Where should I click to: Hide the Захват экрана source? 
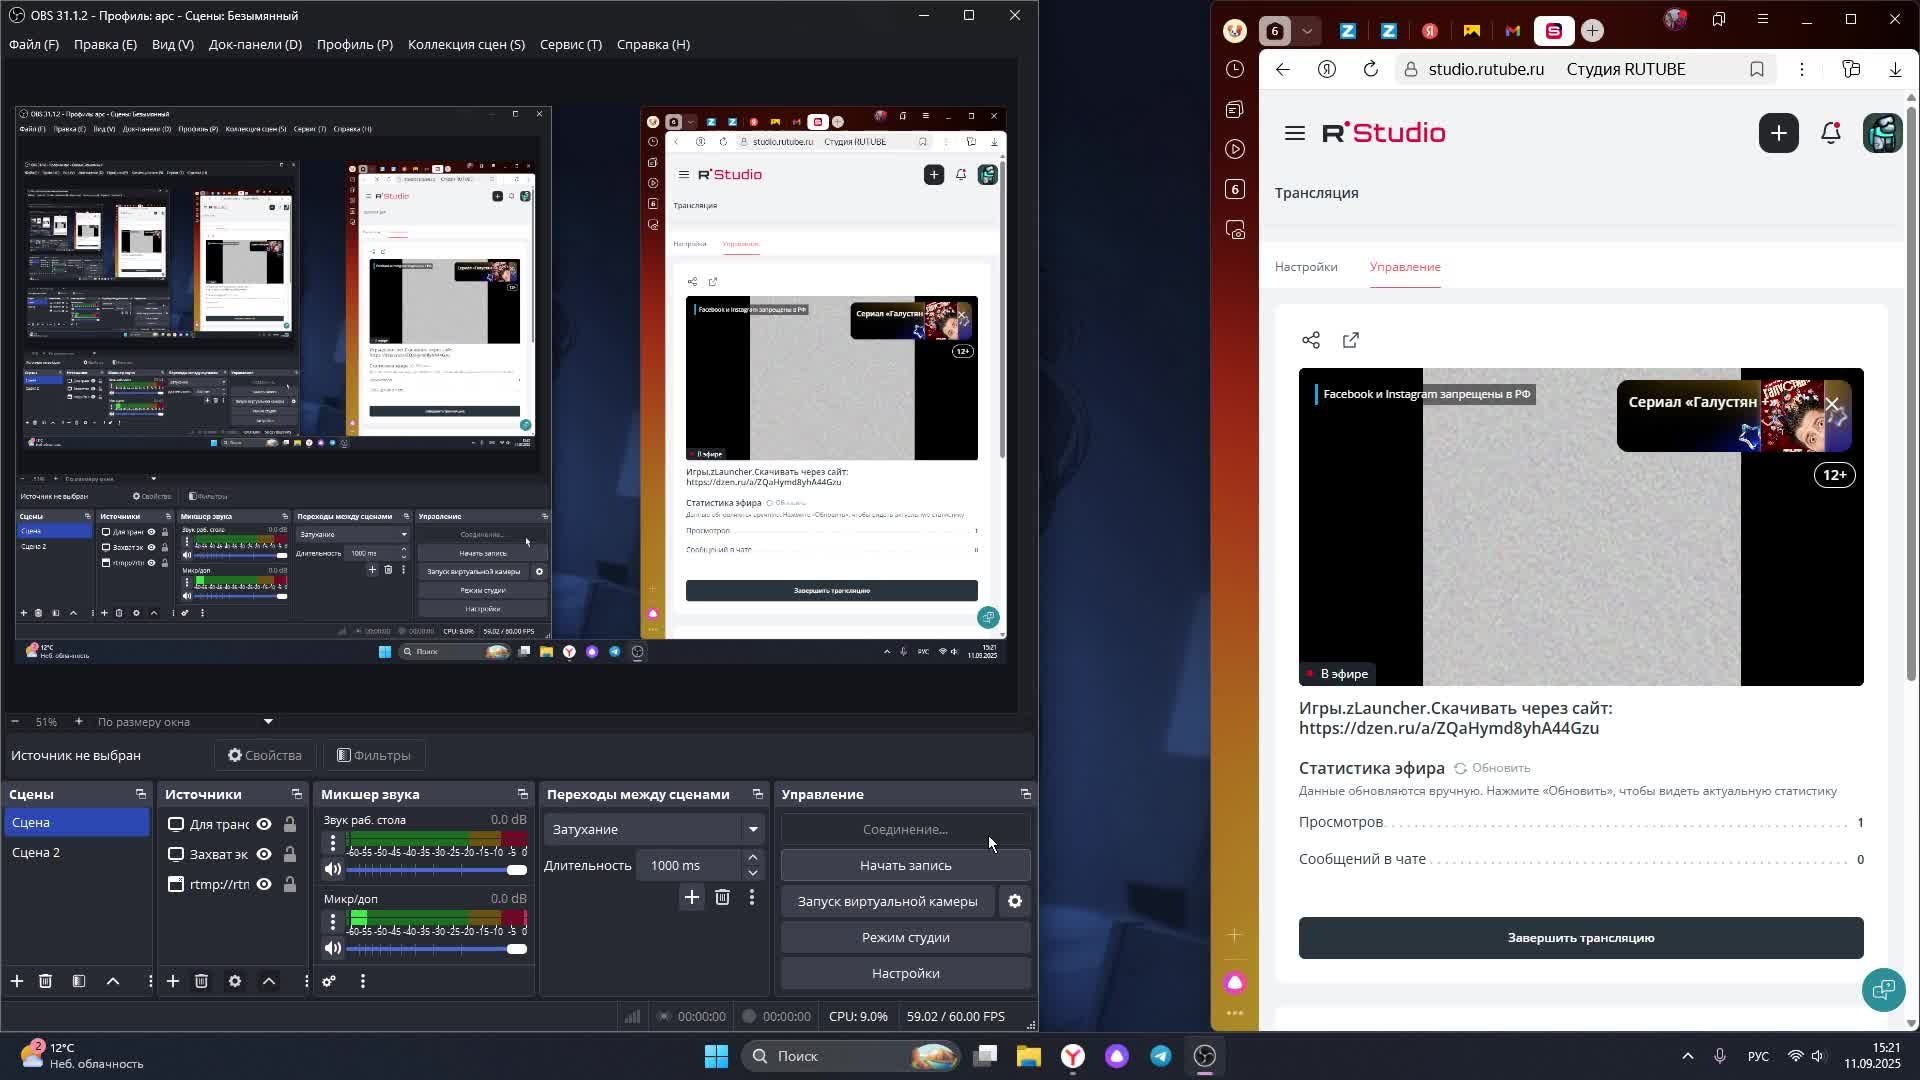point(264,854)
